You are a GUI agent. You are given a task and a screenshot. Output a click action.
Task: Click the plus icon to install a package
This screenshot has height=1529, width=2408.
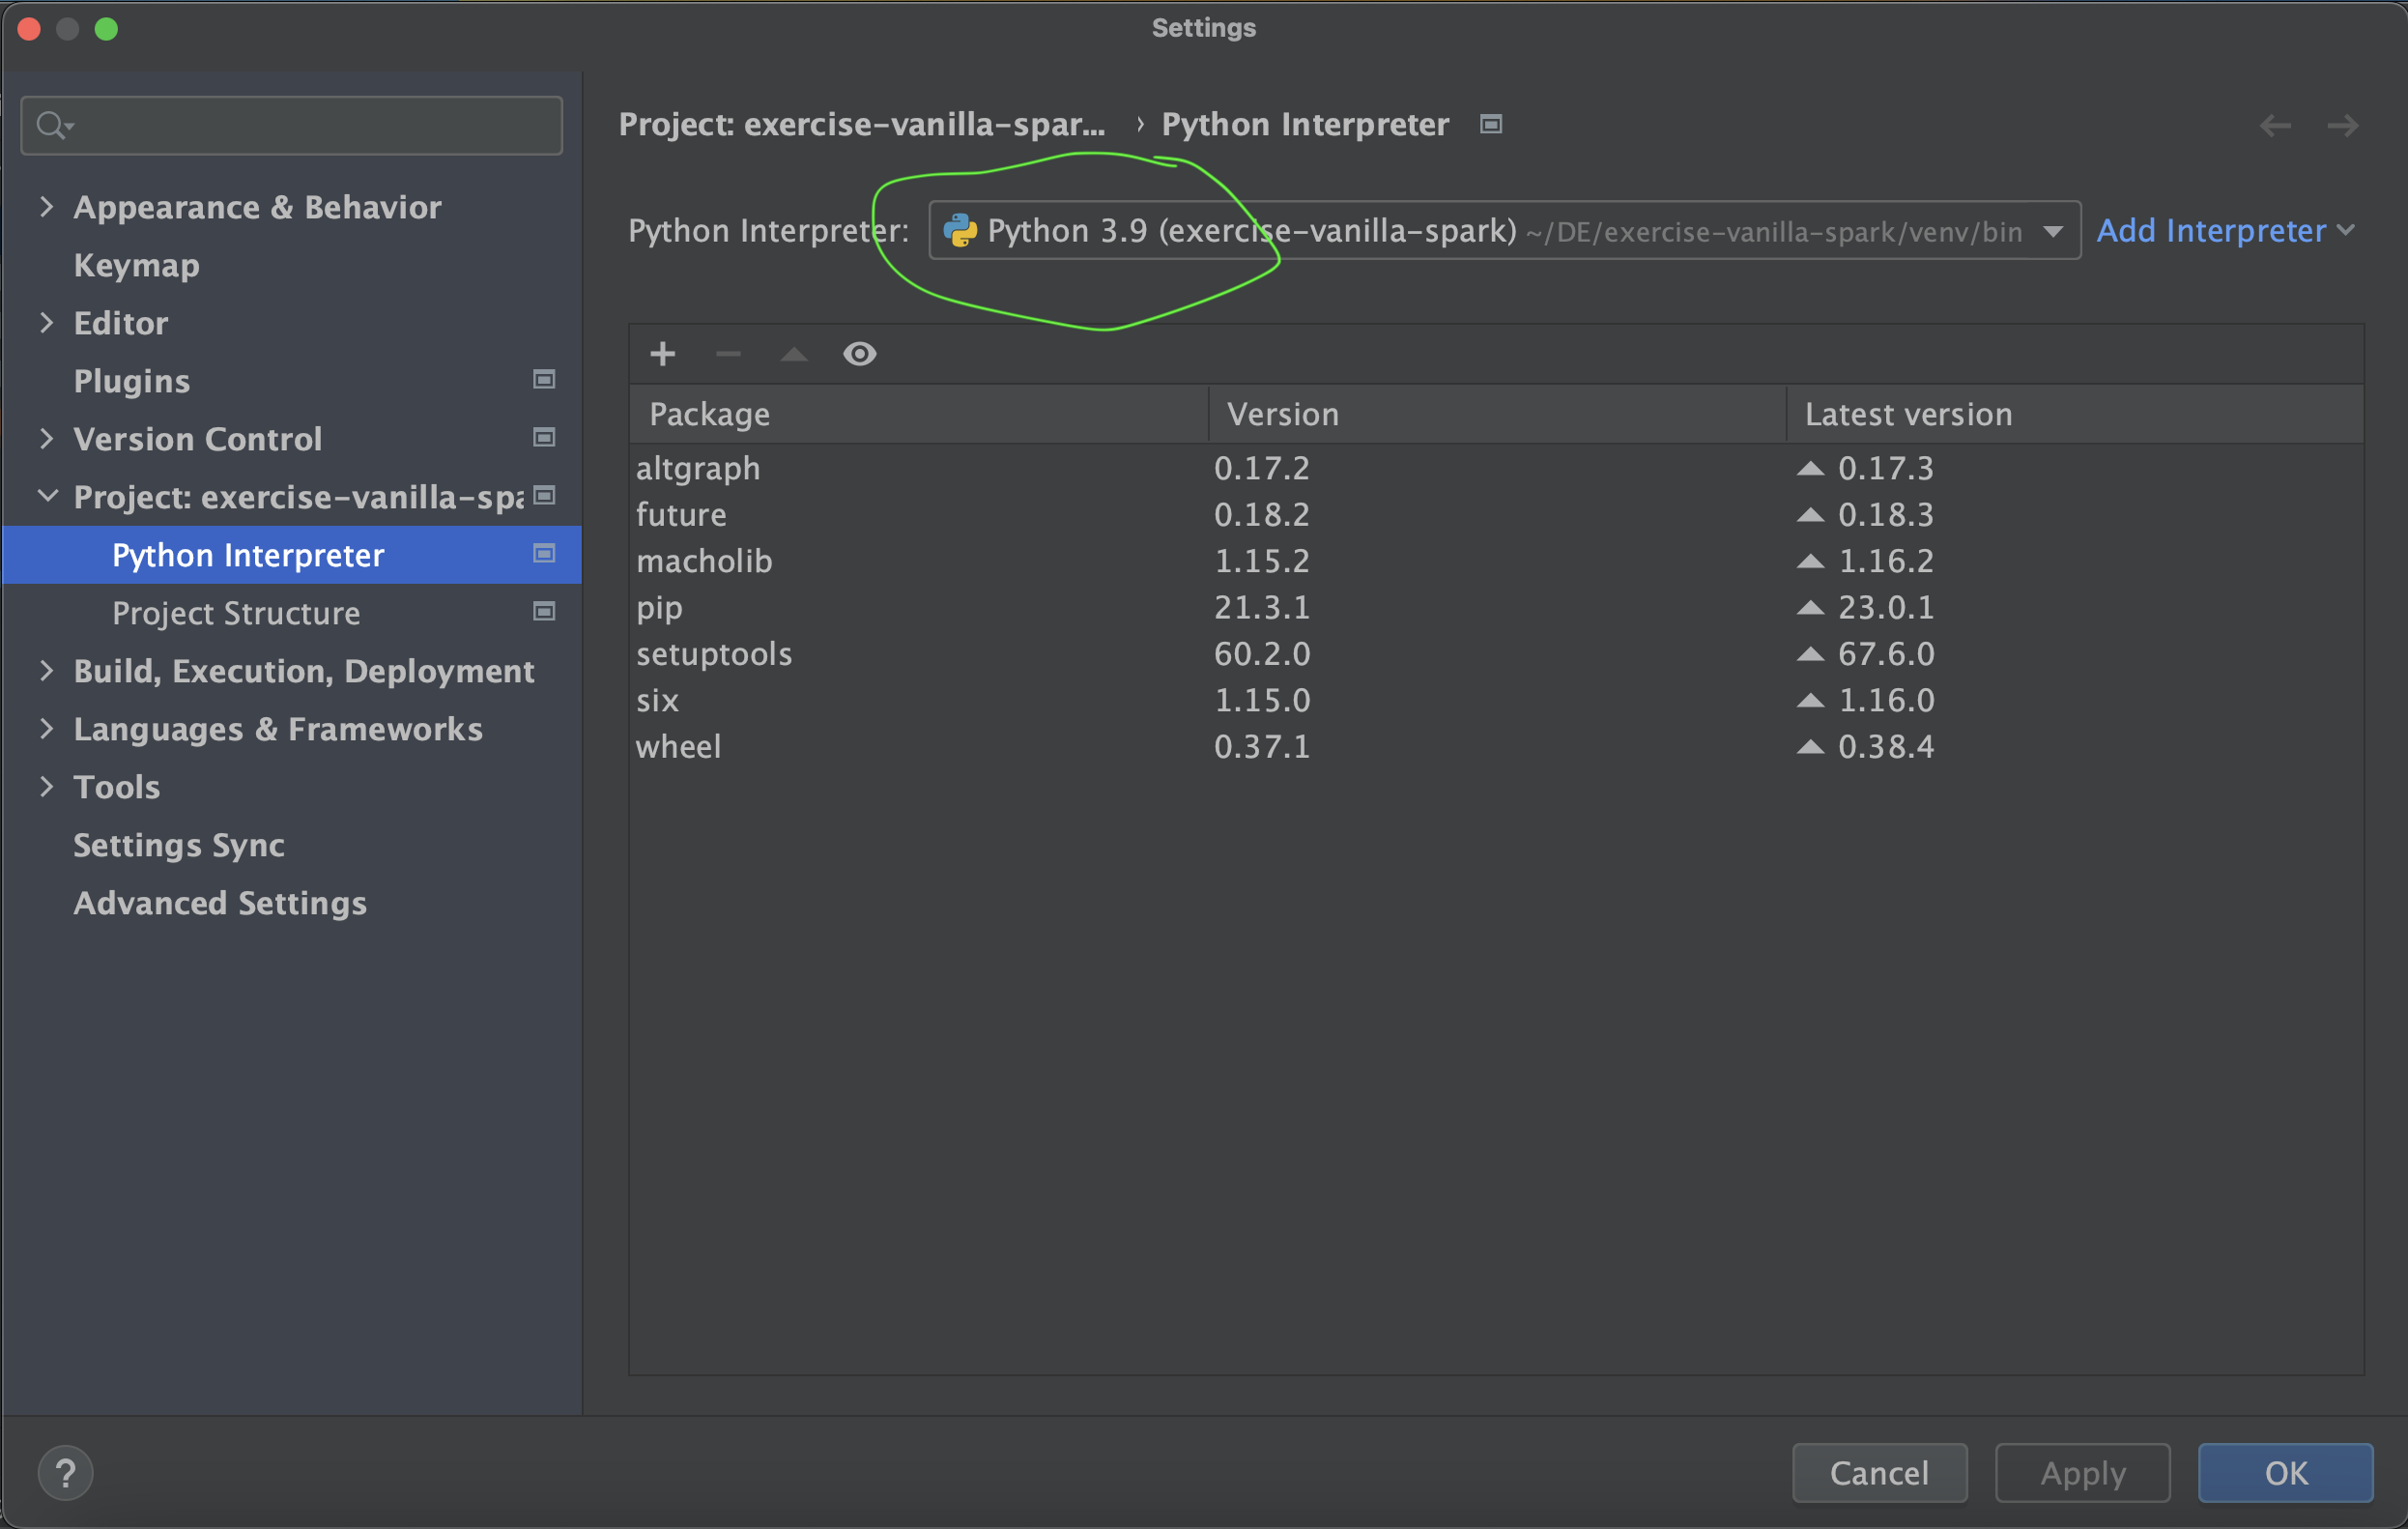pyautogui.click(x=662, y=354)
